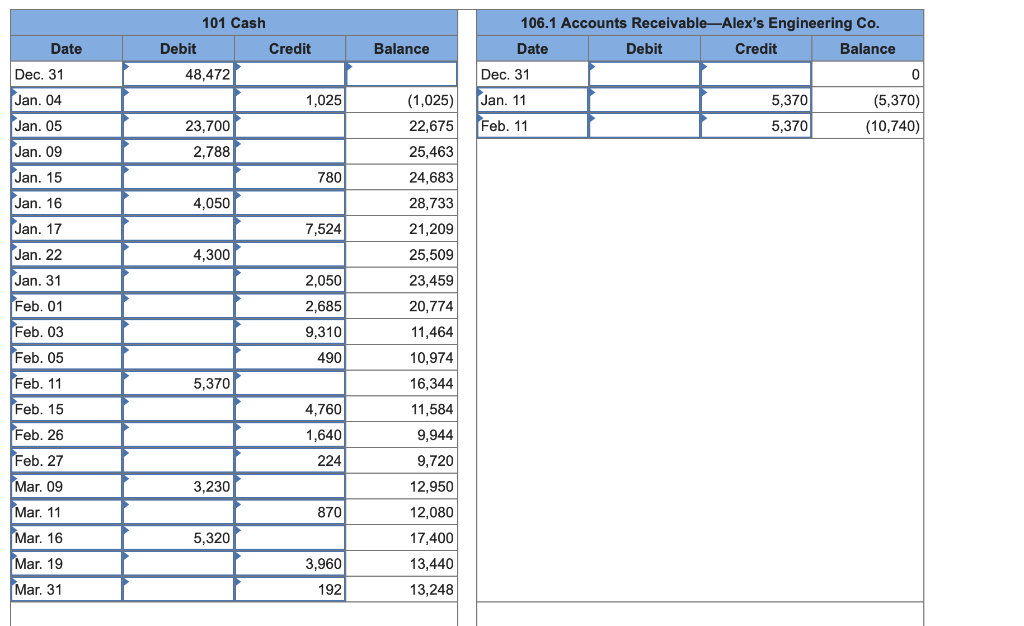1024x626 pixels.
Task: Select the Feb. 01 date cell in Cash ledger
Action: pyautogui.click(x=67, y=306)
